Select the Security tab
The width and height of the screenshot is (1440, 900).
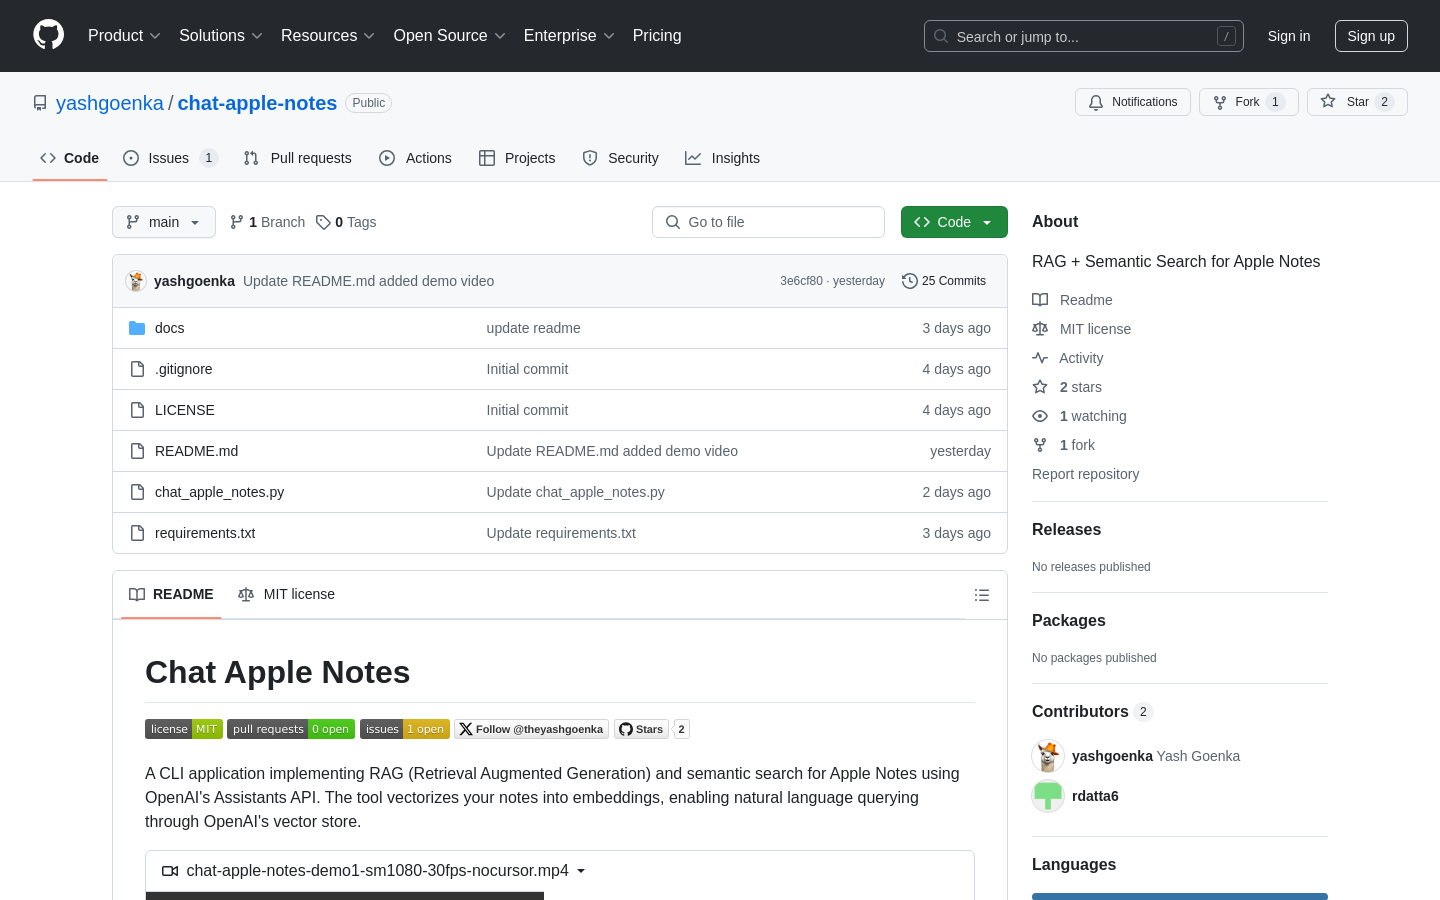[620, 158]
